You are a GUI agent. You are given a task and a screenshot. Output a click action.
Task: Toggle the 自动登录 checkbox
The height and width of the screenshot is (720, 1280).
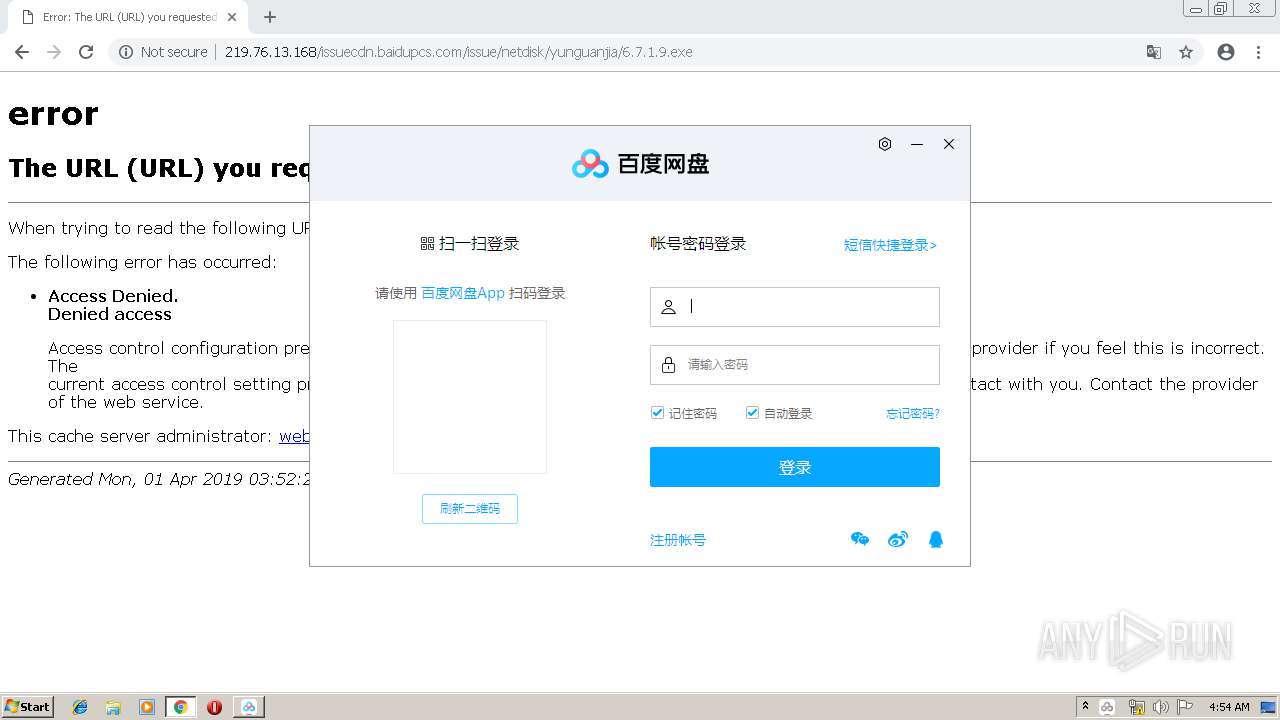click(x=752, y=413)
